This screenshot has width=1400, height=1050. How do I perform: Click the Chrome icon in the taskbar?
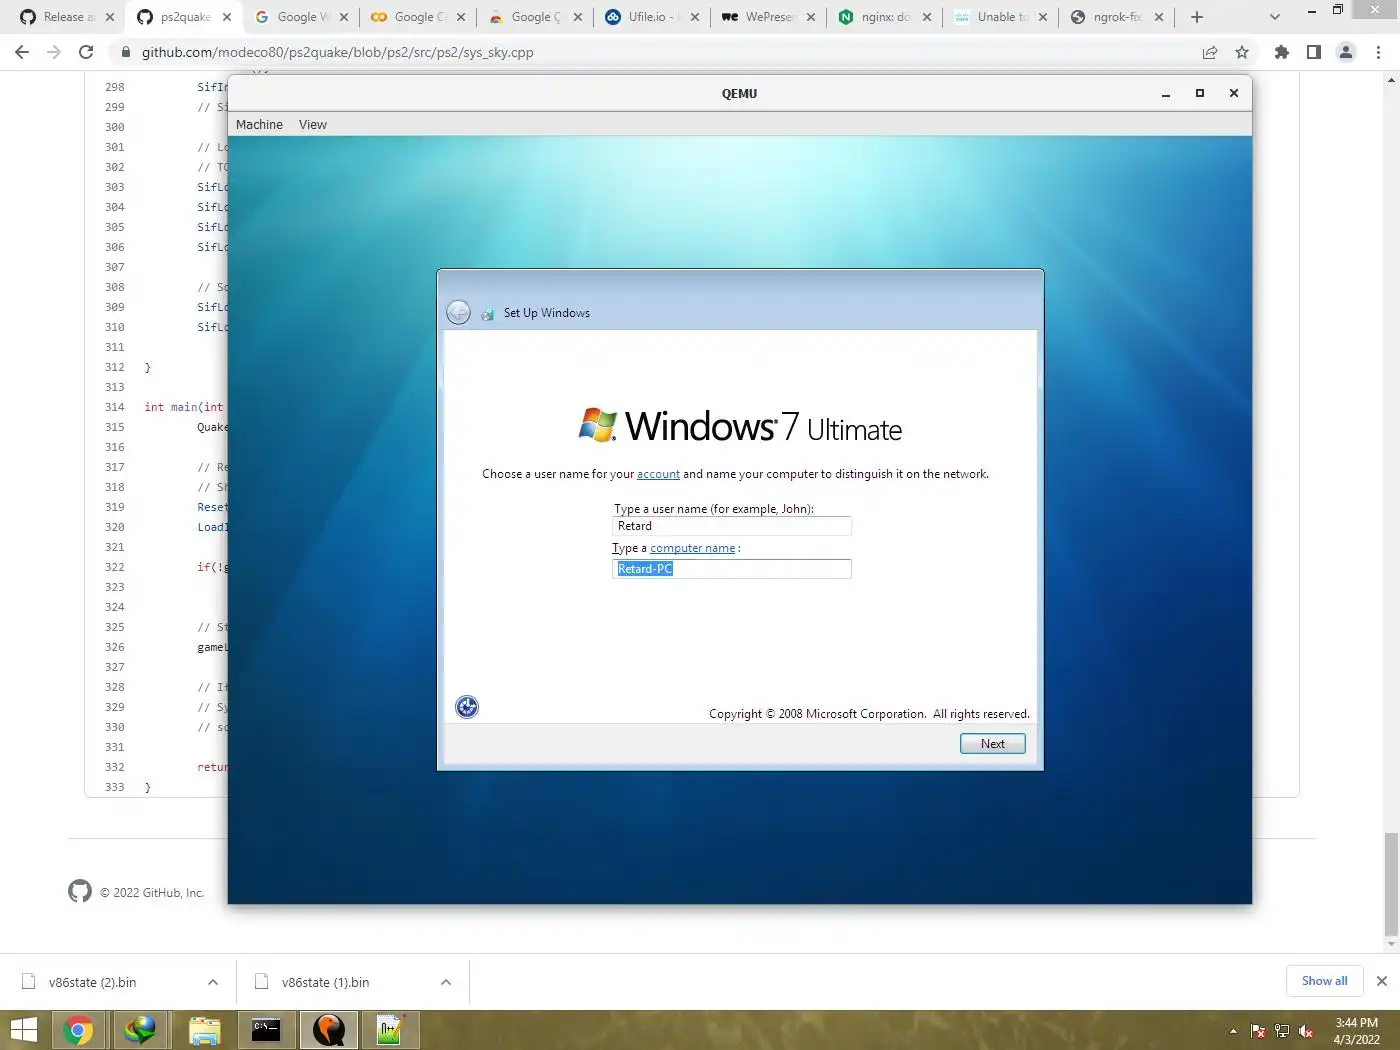pyautogui.click(x=78, y=1030)
